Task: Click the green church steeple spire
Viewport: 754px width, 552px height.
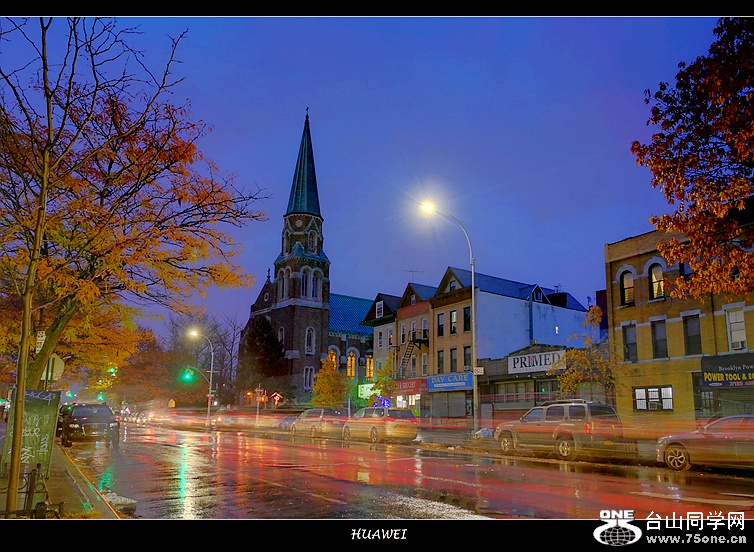Action: 304,170
